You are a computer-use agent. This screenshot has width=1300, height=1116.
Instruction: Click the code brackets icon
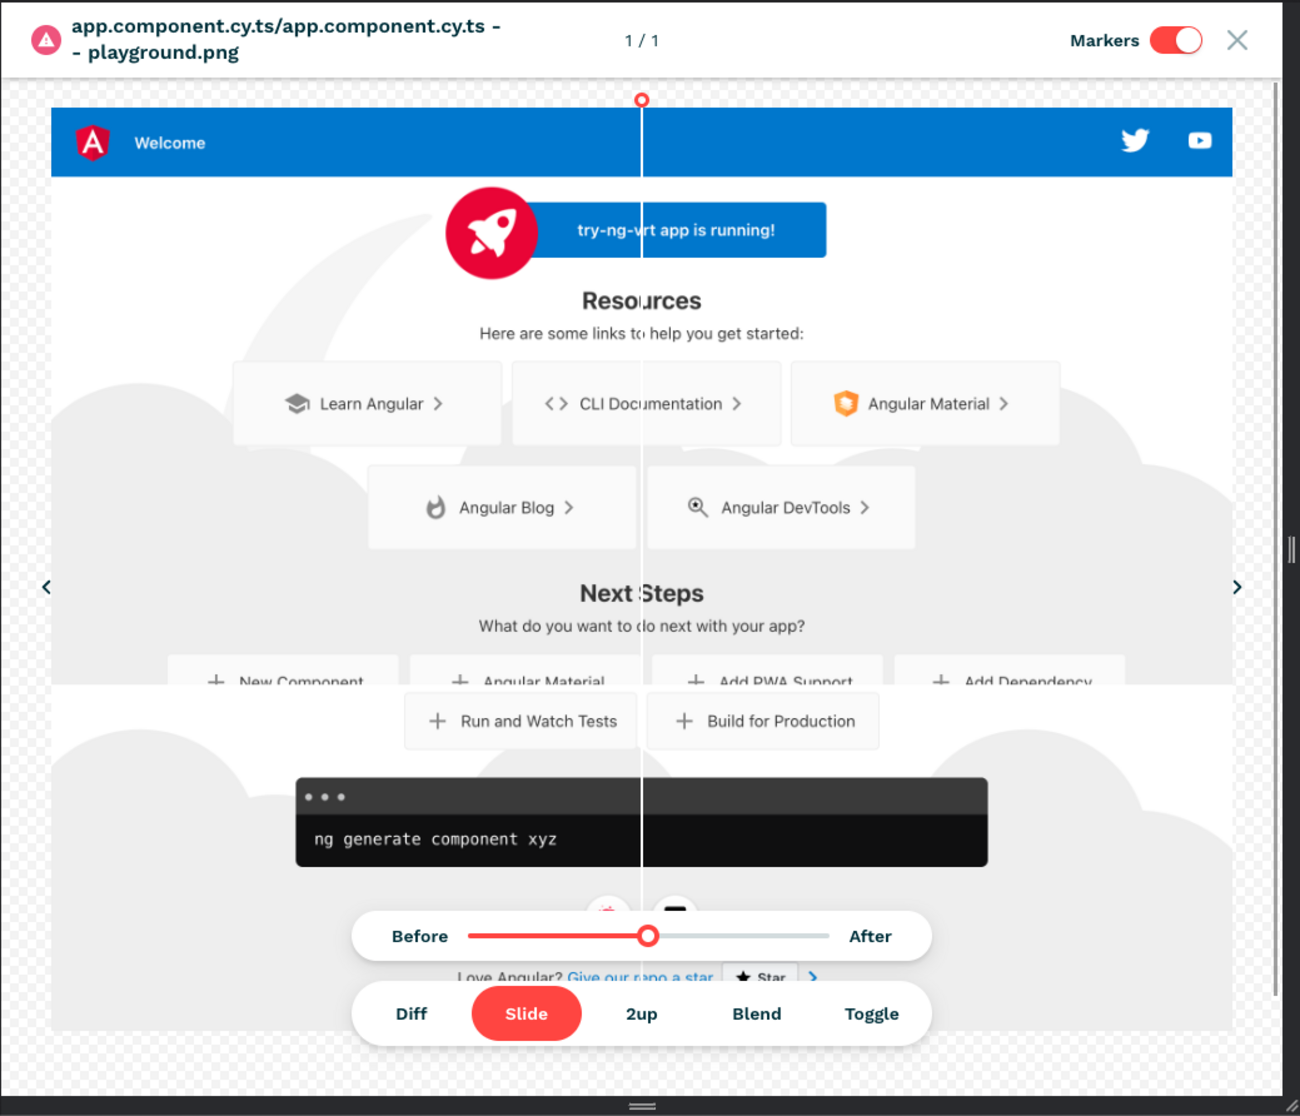(557, 404)
